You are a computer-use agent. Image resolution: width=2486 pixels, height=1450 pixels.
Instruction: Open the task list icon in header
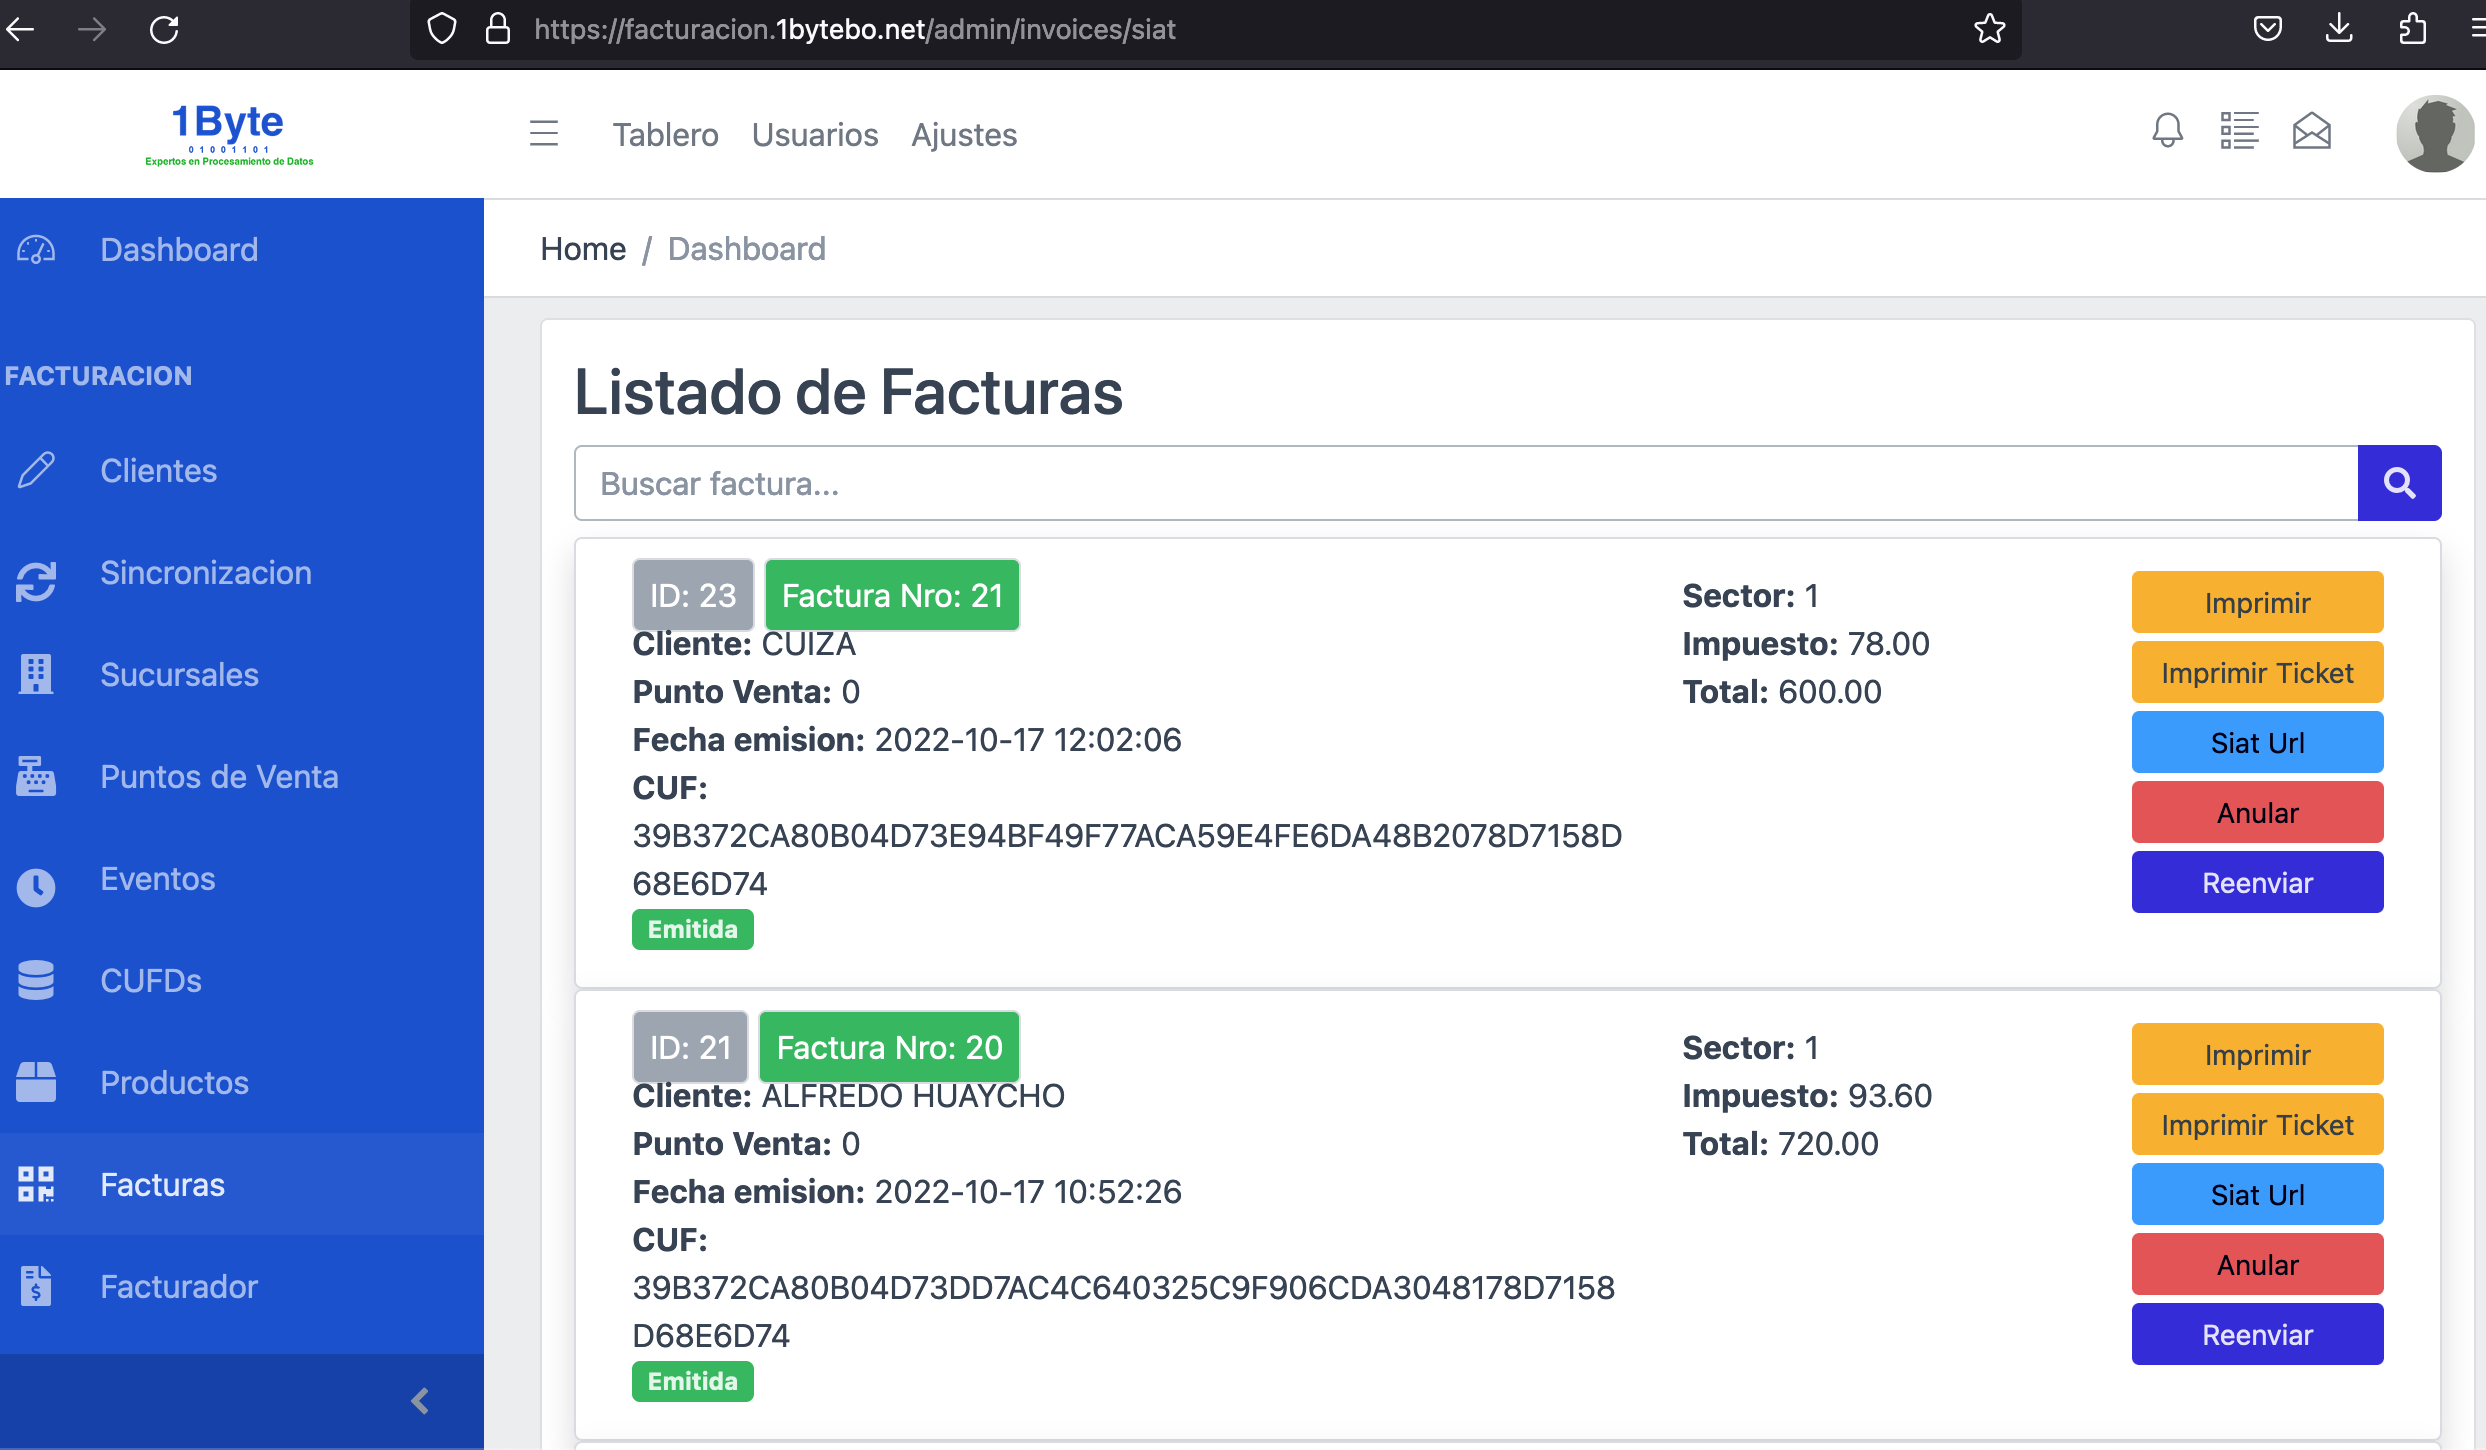[x=2239, y=131]
